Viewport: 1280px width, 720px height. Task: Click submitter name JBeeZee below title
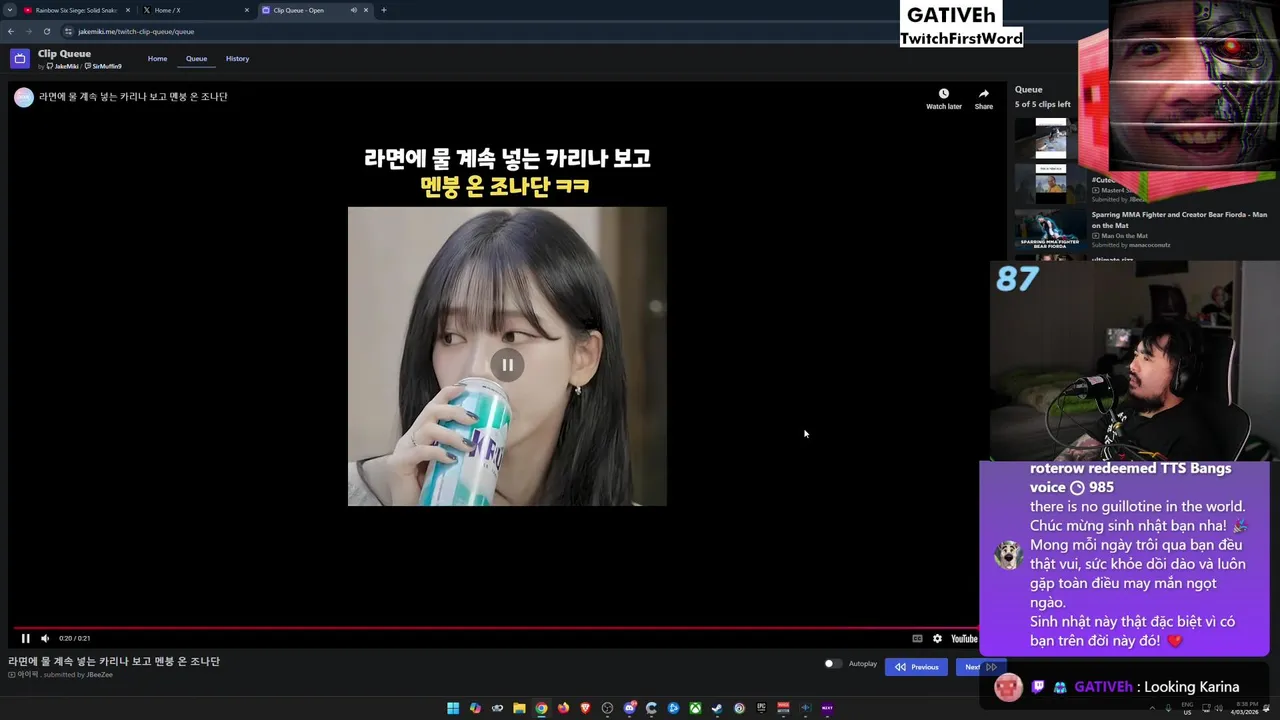tap(100, 675)
